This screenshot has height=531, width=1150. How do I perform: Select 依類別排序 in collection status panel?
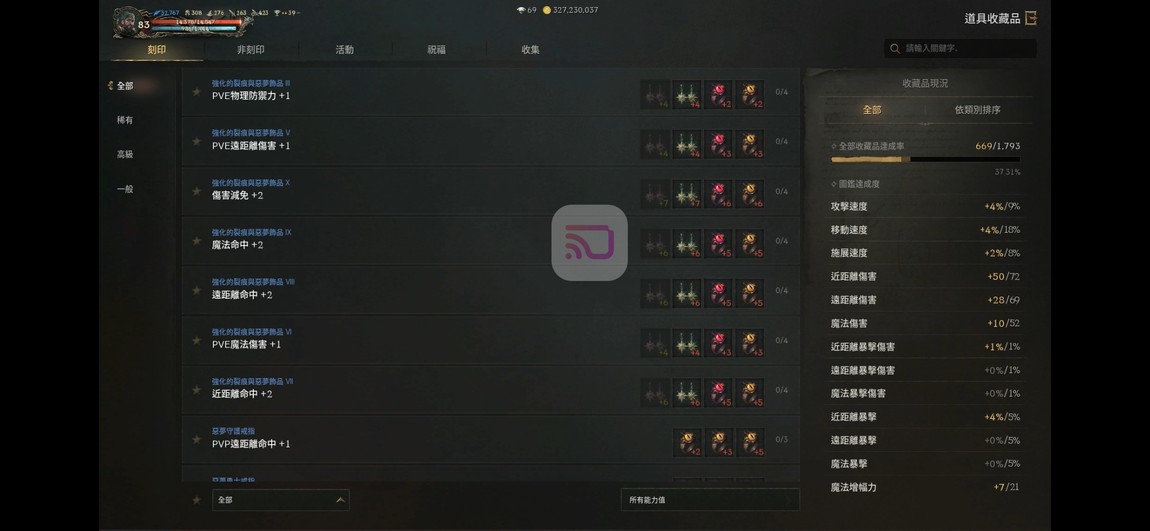(x=977, y=110)
